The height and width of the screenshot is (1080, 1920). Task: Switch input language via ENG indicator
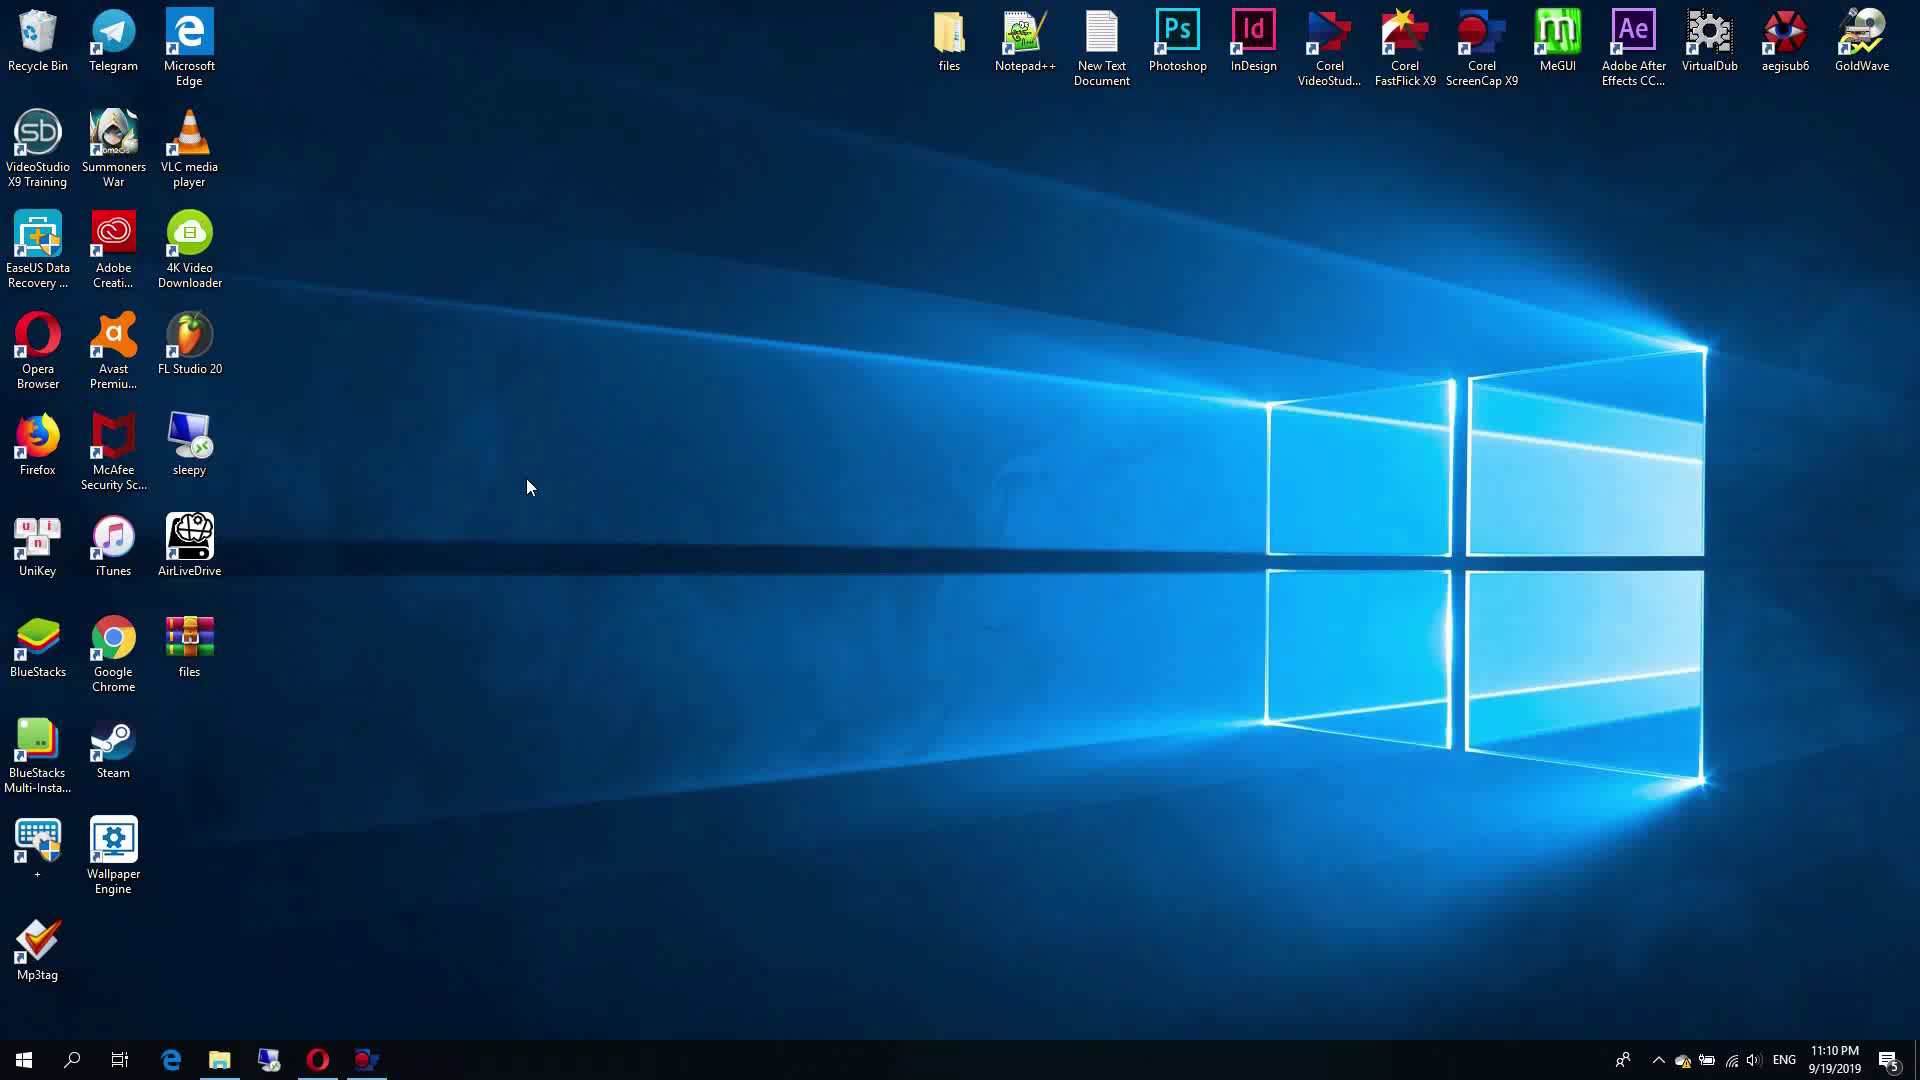(1784, 1060)
